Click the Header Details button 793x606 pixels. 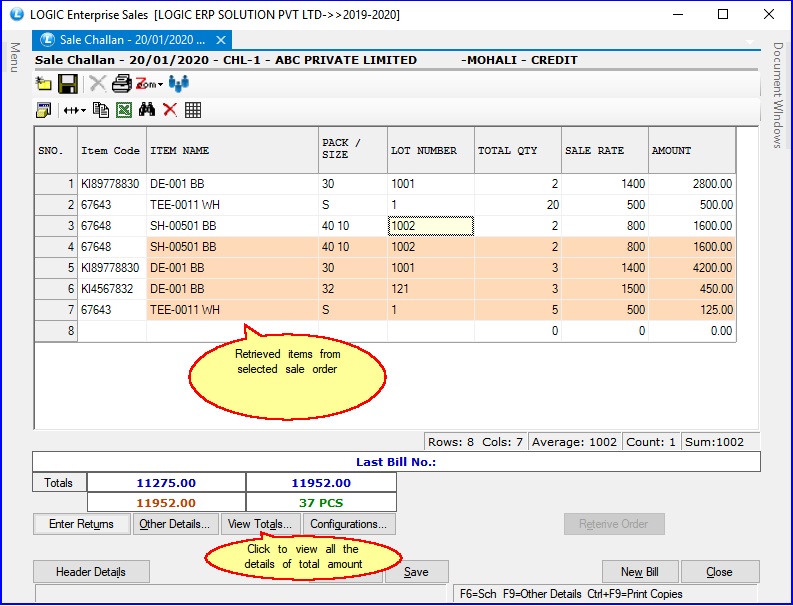(x=91, y=572)
